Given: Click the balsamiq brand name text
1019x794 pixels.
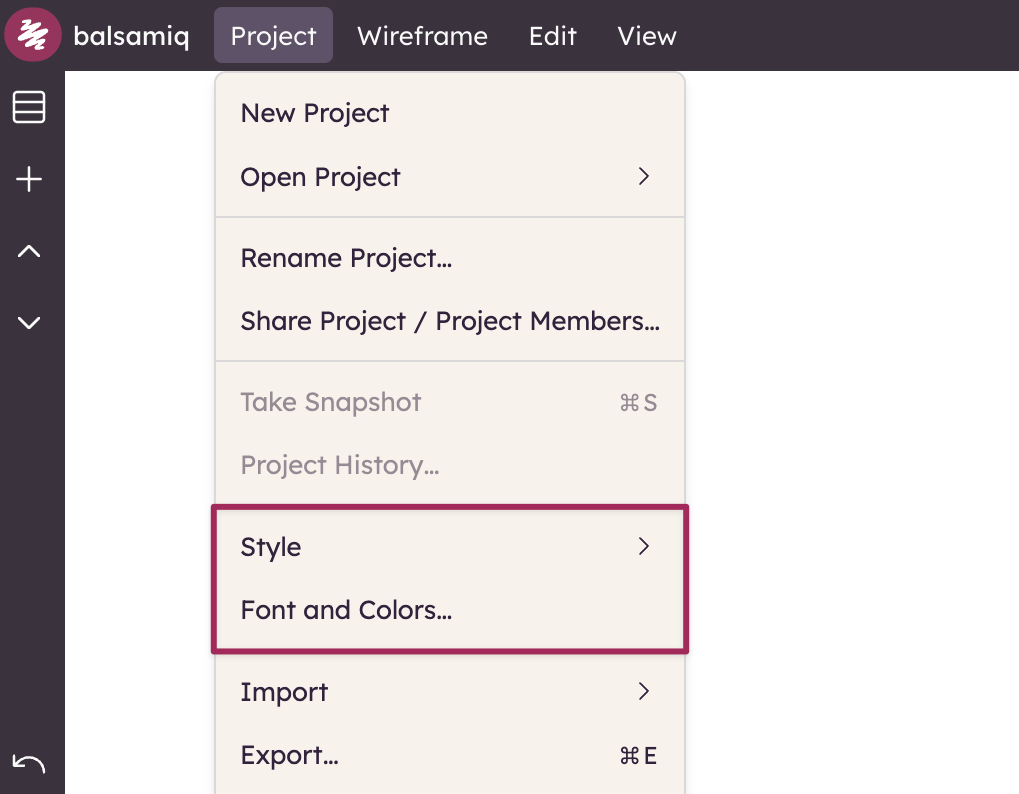Looking at the screenshot, I should pyautogui.click(x=131, y=36).
